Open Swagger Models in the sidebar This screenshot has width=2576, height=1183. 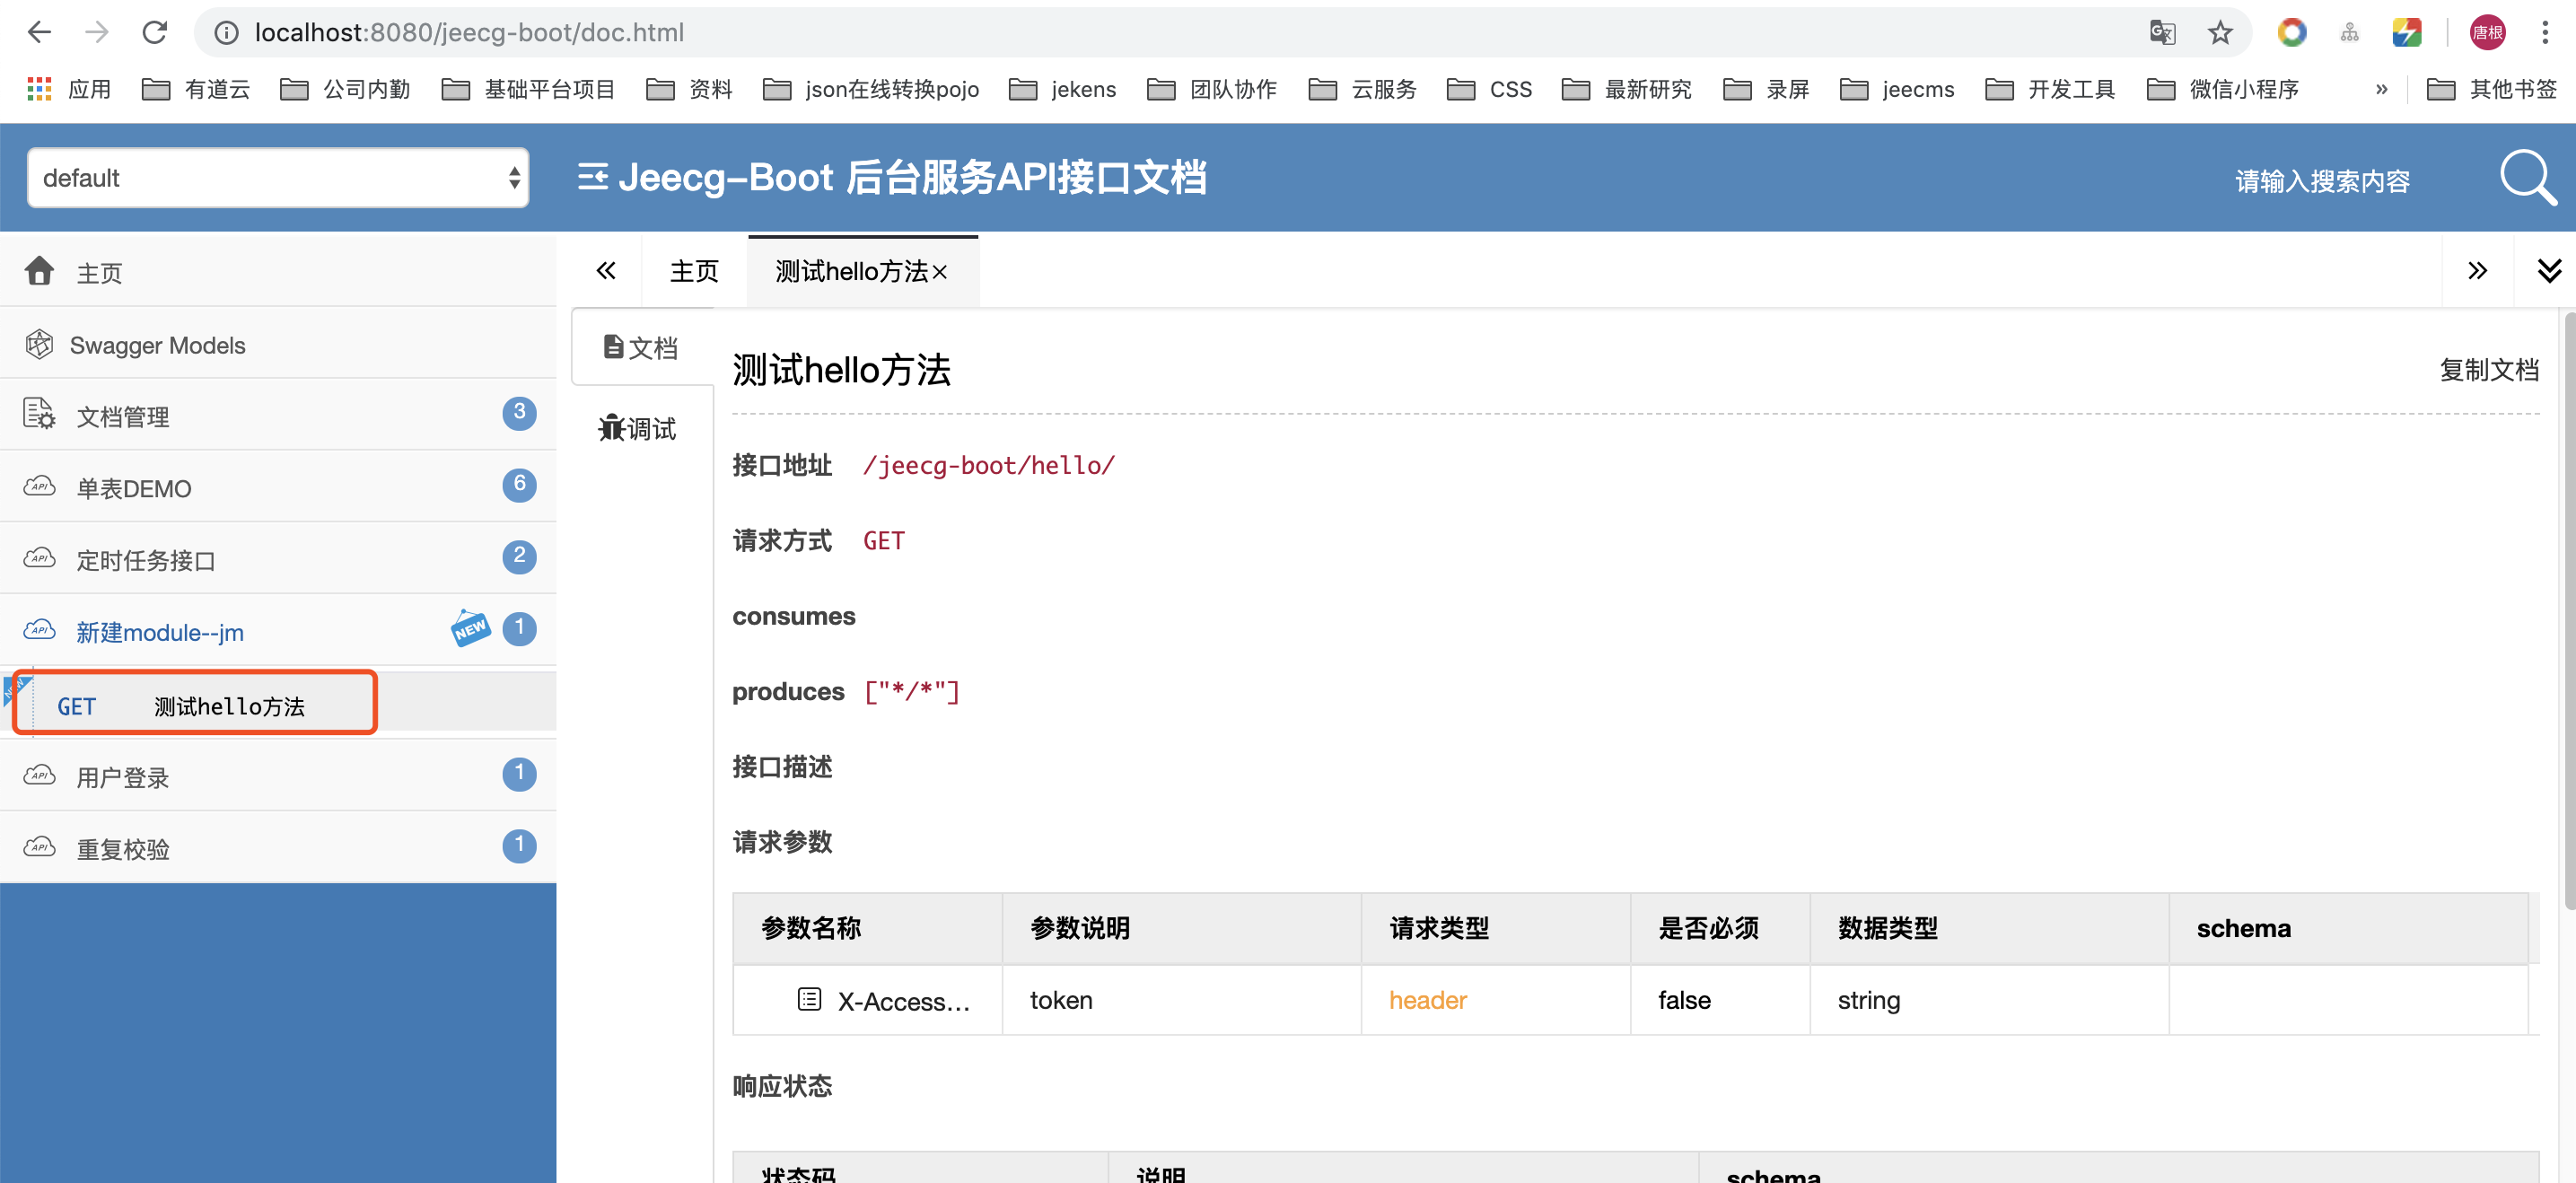(278, 344)
